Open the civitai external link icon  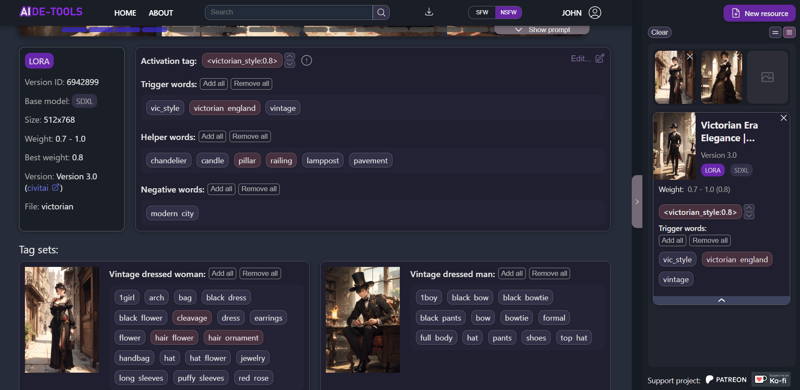56,187
